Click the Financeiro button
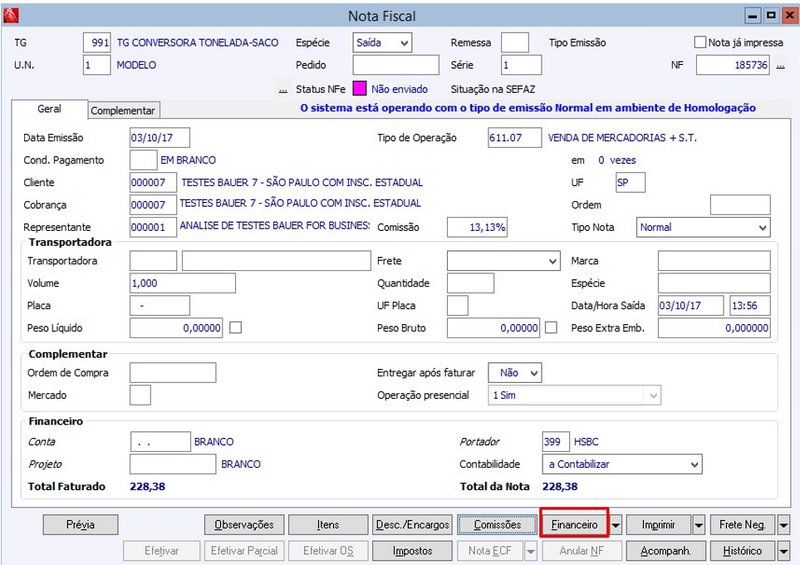 pos(574,525)
